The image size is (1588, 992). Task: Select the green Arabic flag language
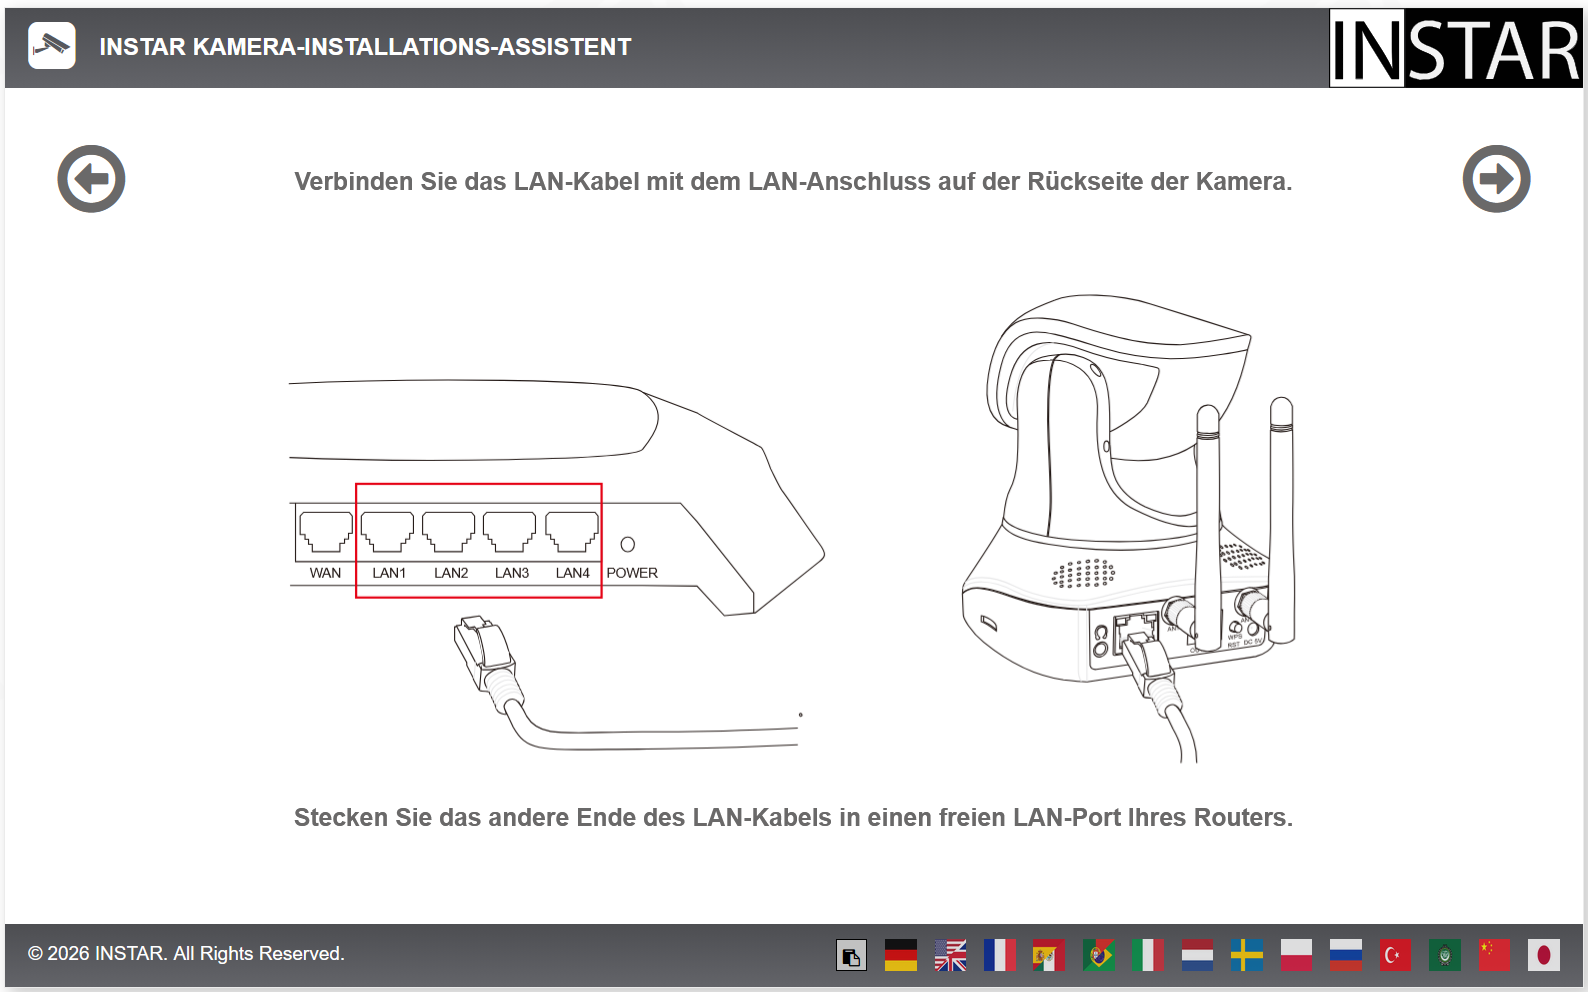1445,956
